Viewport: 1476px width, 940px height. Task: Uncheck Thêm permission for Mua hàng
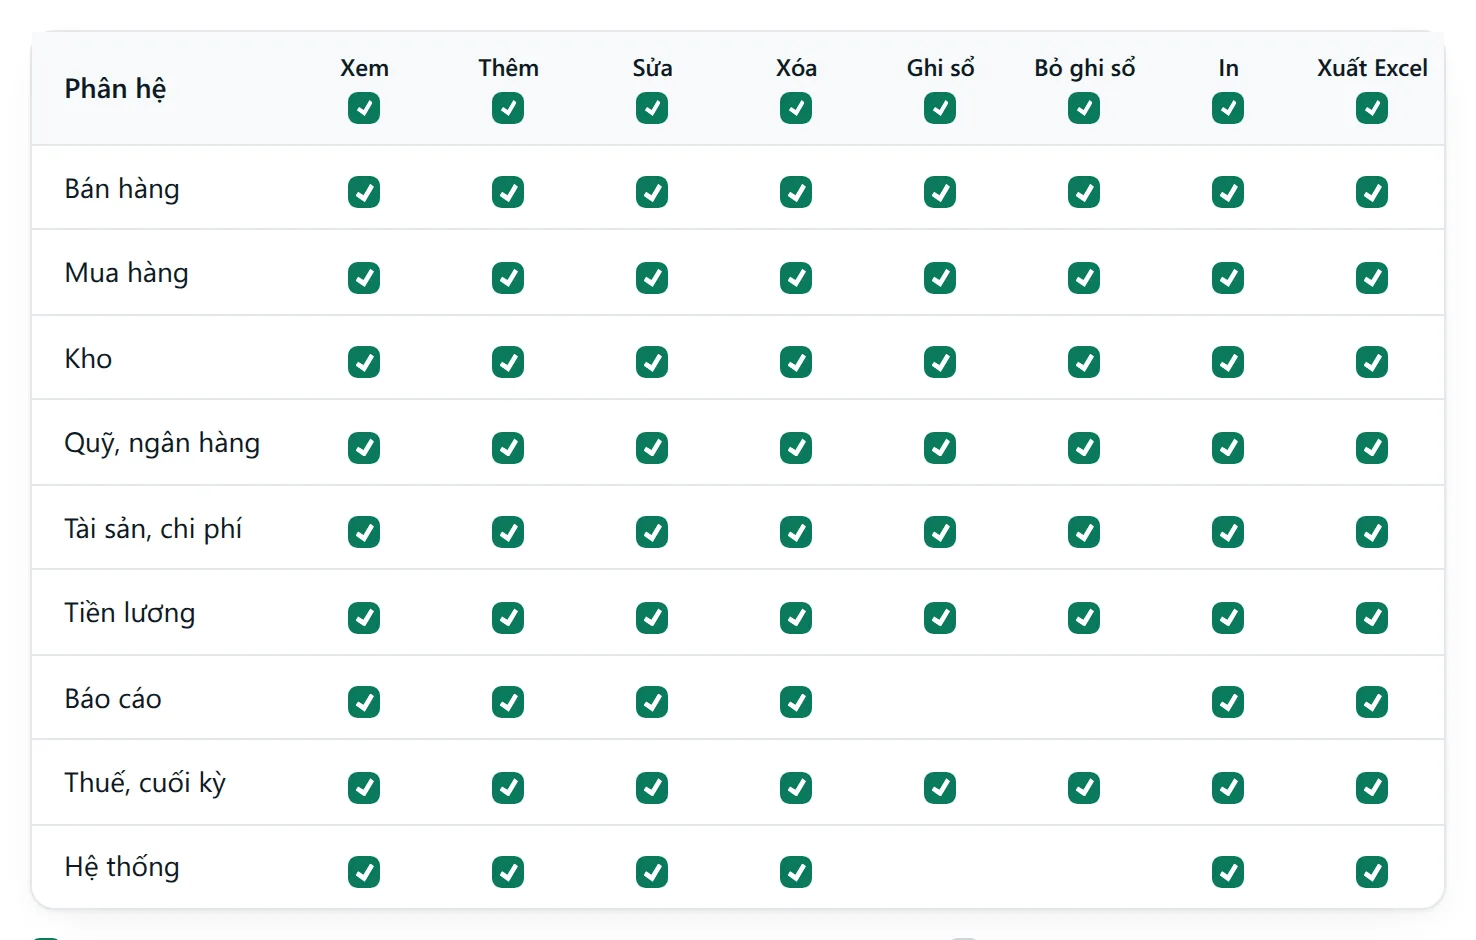(x=508, y=278)
